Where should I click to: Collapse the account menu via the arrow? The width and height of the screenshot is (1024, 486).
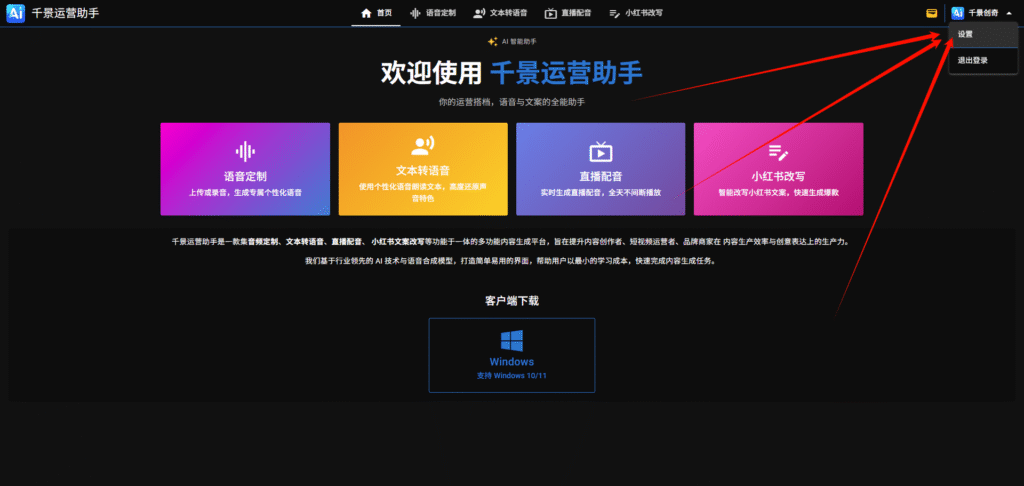[1009, 13]
